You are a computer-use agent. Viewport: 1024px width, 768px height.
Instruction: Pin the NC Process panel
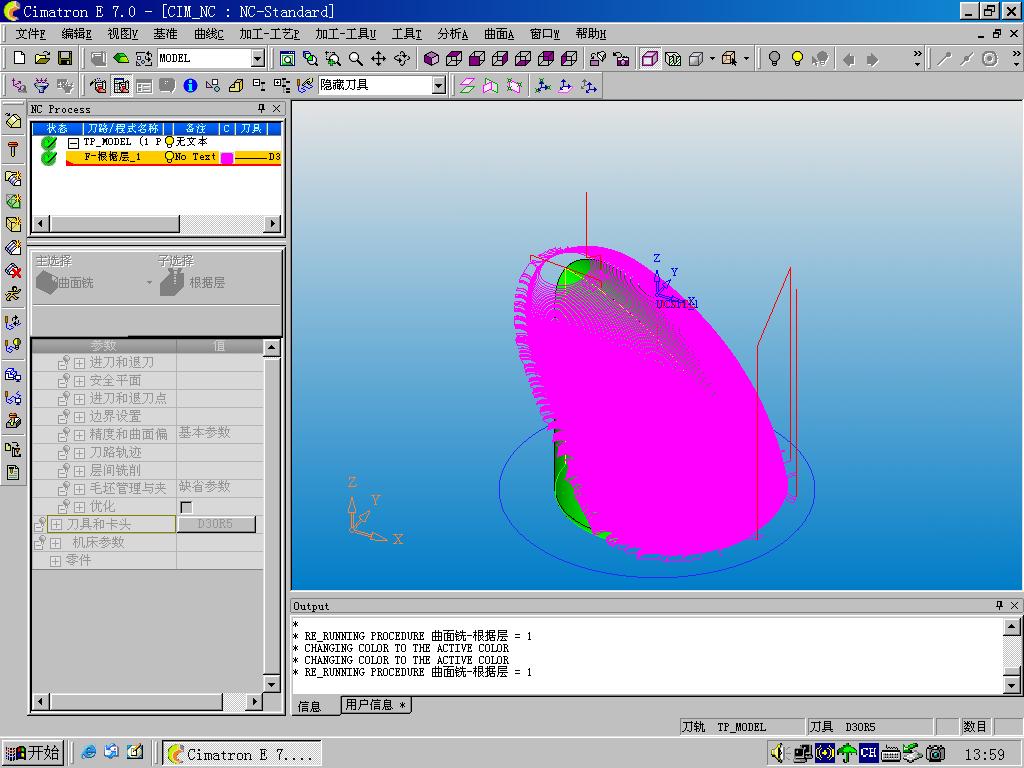point(261,108)
